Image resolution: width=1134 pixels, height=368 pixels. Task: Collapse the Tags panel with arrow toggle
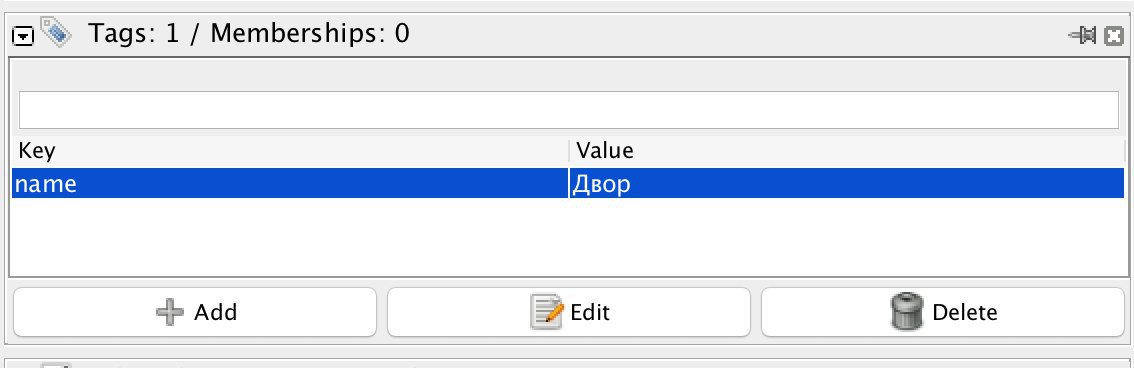click(23, 36)
